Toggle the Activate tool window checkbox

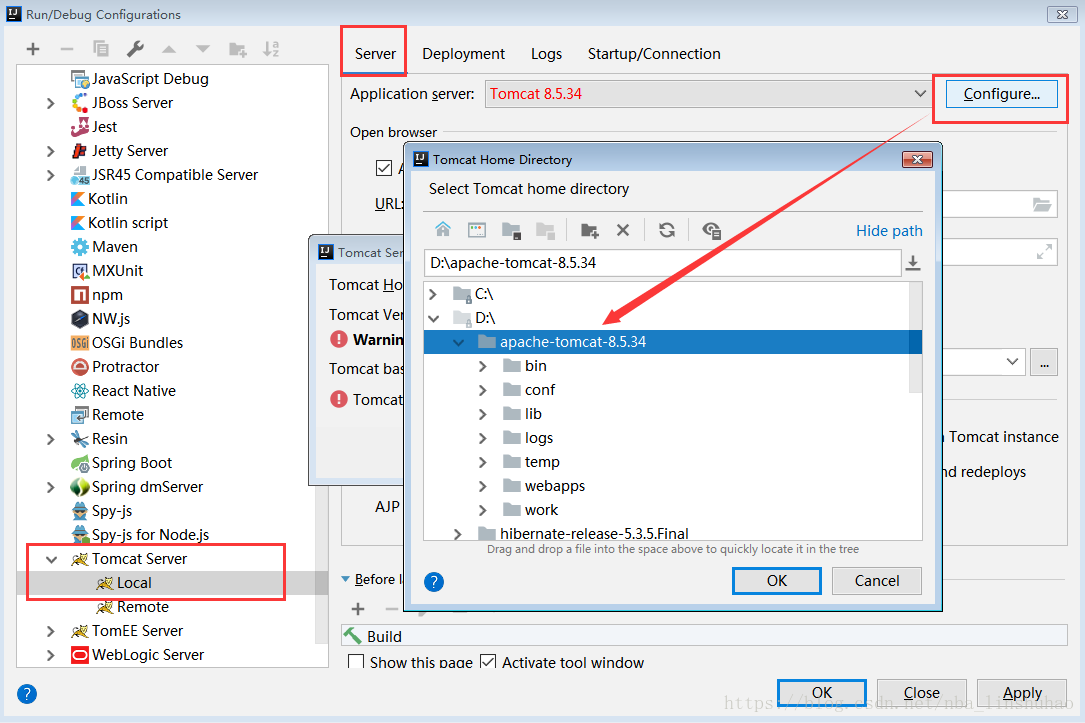pyautogui.click(x=488, y=661)
